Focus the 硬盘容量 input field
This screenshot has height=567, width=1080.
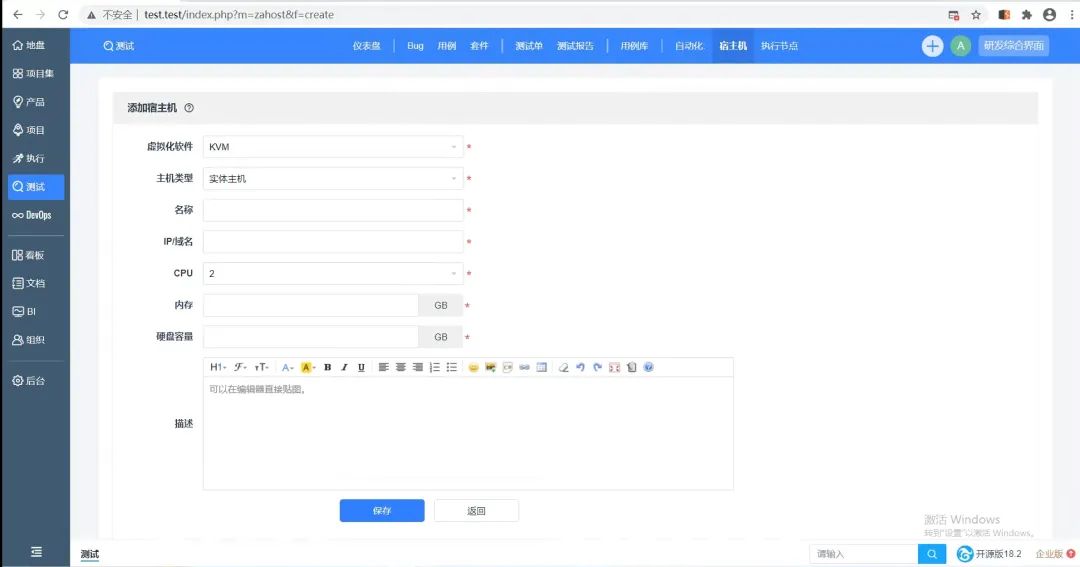[x=311, y=337]
